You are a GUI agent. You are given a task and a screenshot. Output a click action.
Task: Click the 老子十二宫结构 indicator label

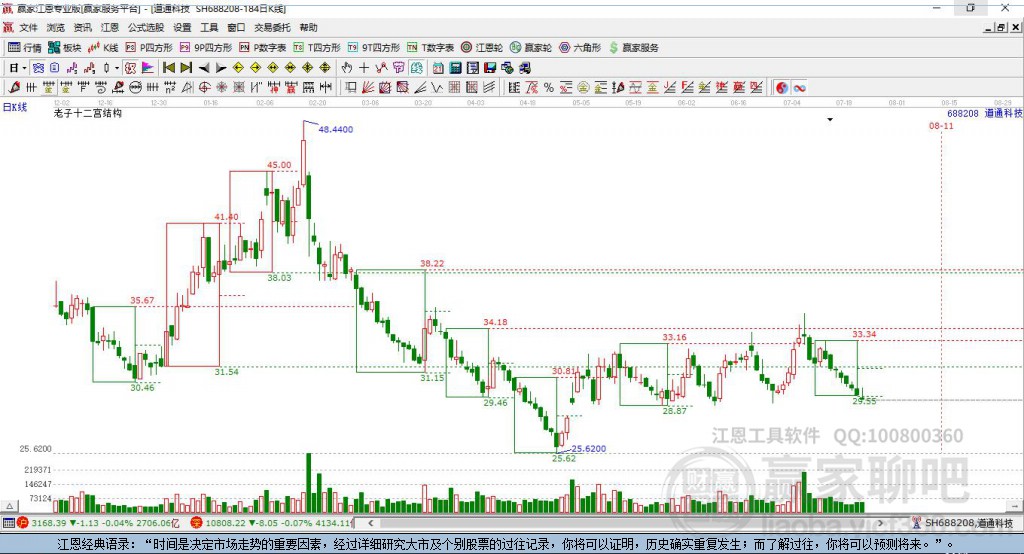(88, 113)
